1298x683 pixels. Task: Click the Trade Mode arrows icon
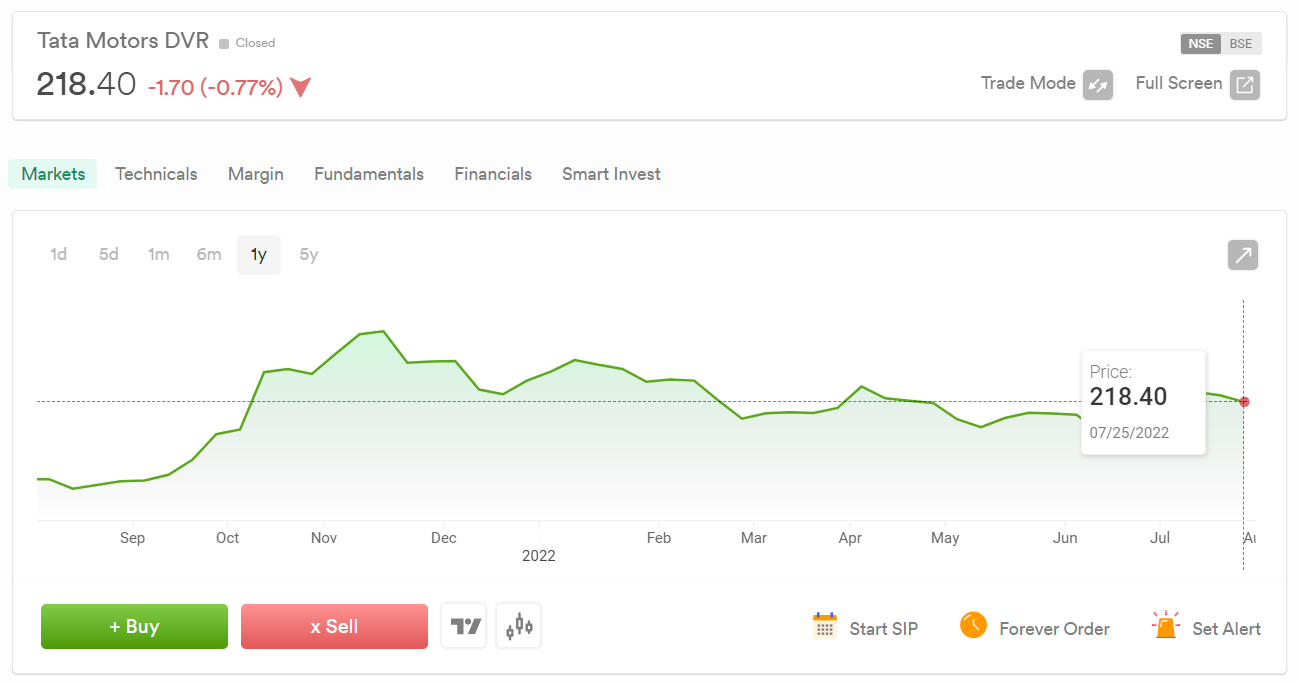[1098, 85]
